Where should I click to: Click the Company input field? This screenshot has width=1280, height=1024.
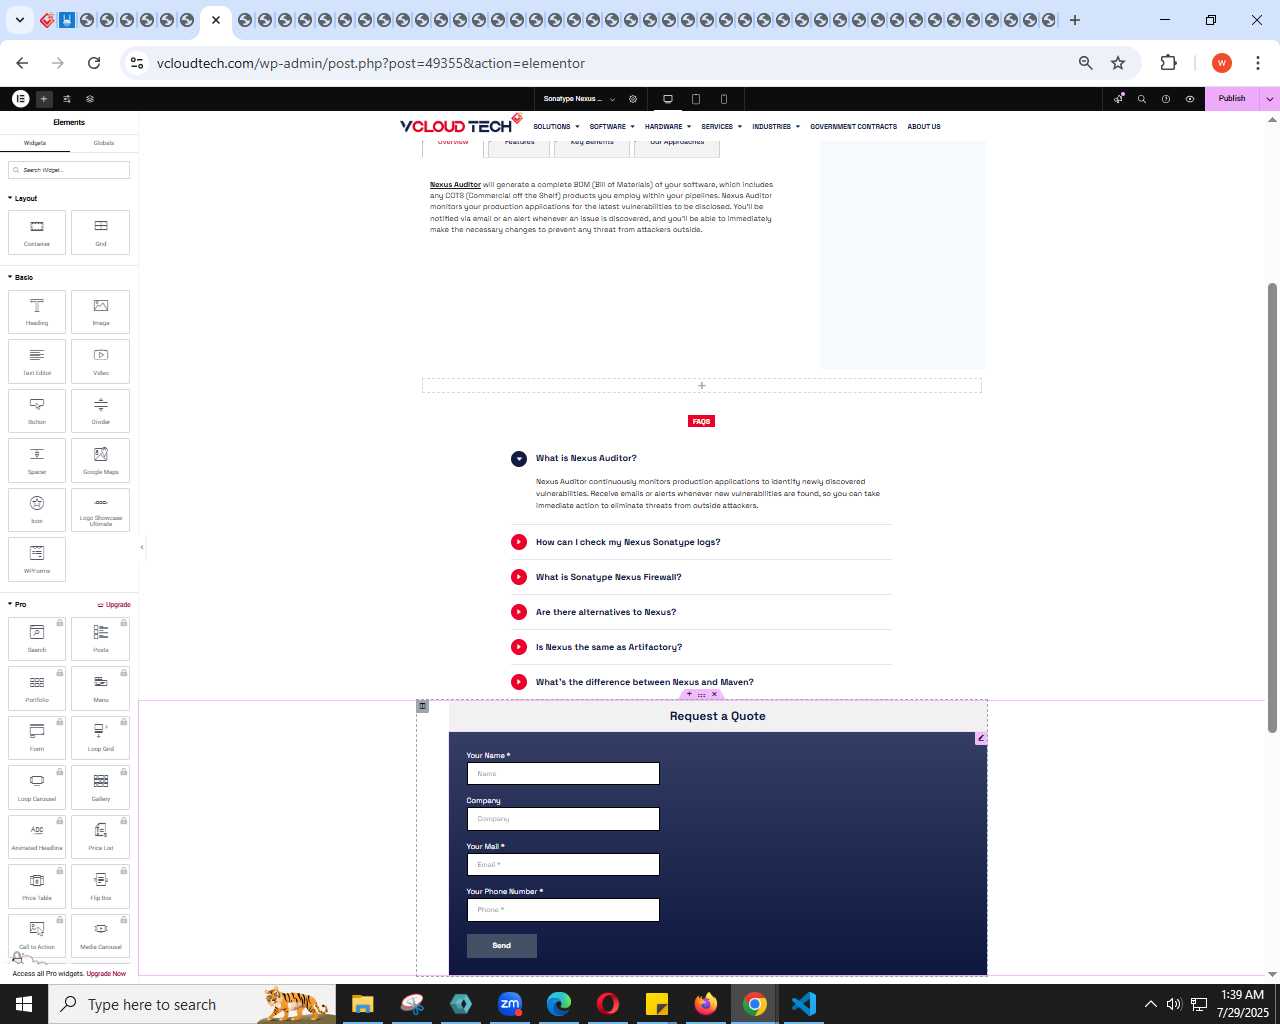click(563, 819)
